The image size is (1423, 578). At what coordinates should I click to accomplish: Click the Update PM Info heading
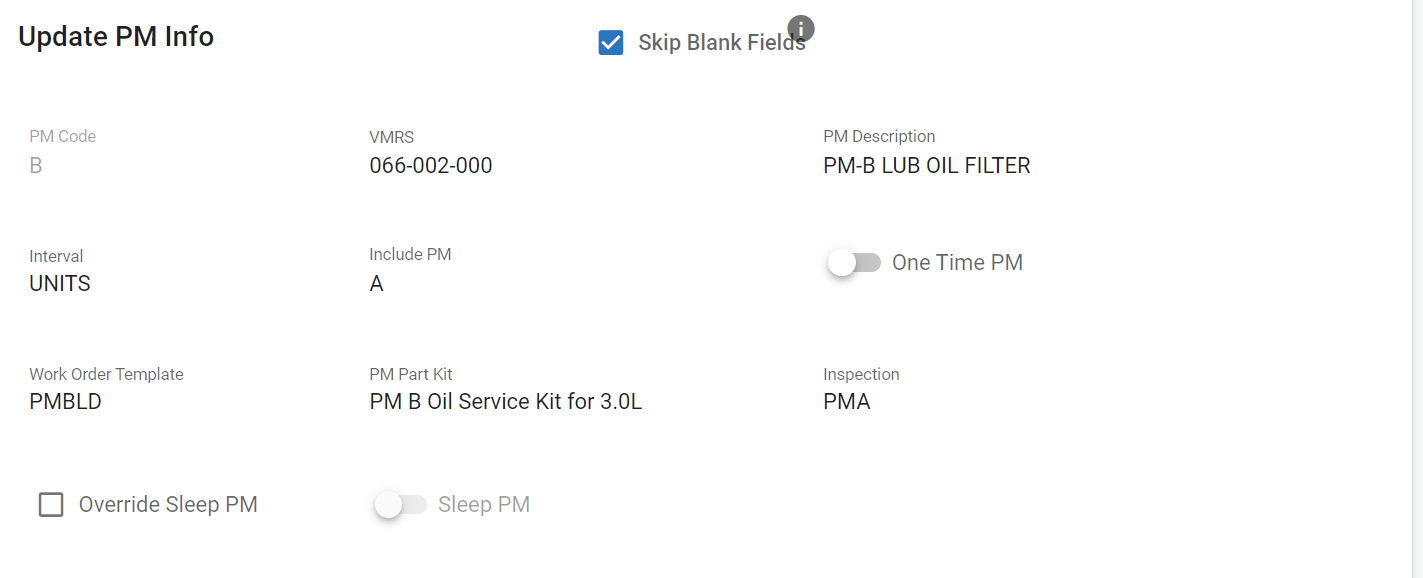point(116,37)
